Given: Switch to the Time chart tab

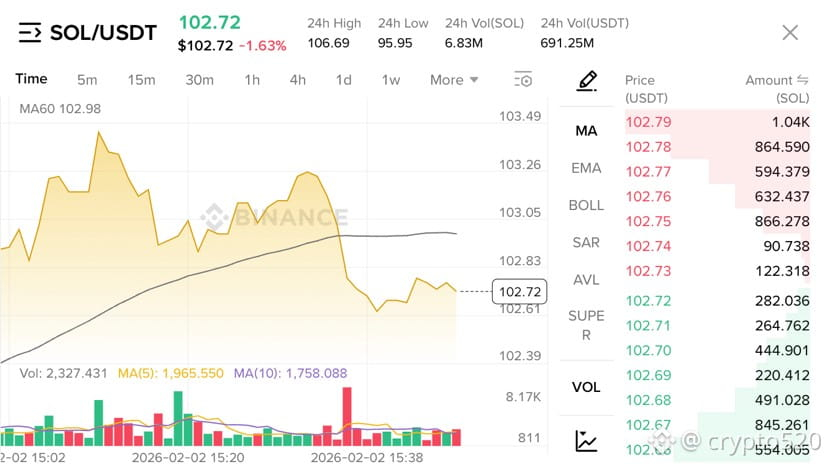Looking at the screenshot, I should click(31, 79).
